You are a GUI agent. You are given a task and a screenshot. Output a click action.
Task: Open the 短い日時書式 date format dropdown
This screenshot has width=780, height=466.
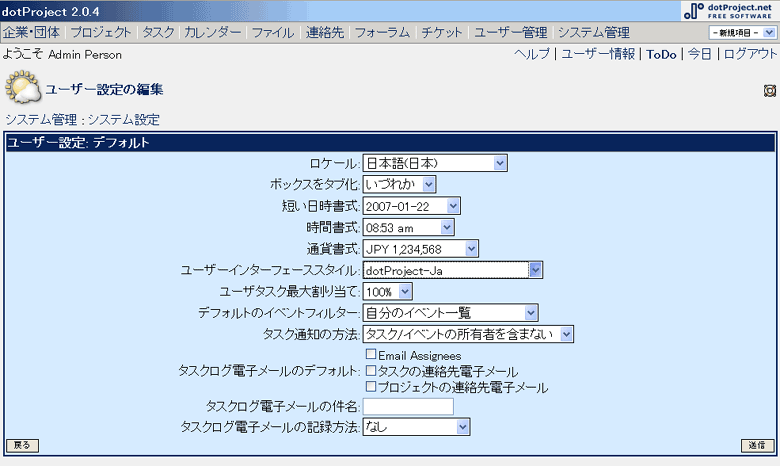(411, 206)
